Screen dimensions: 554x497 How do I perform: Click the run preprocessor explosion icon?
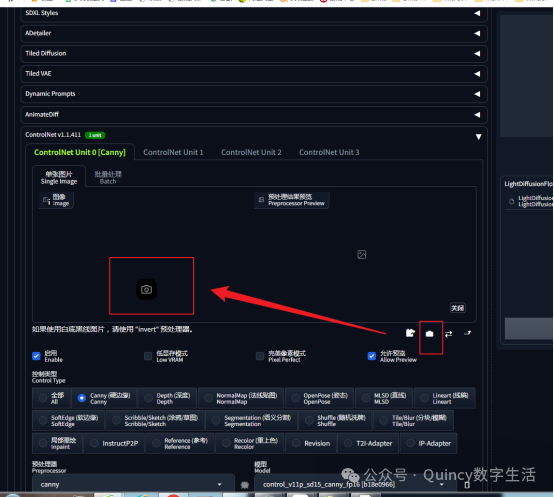(x=244, y=485)
